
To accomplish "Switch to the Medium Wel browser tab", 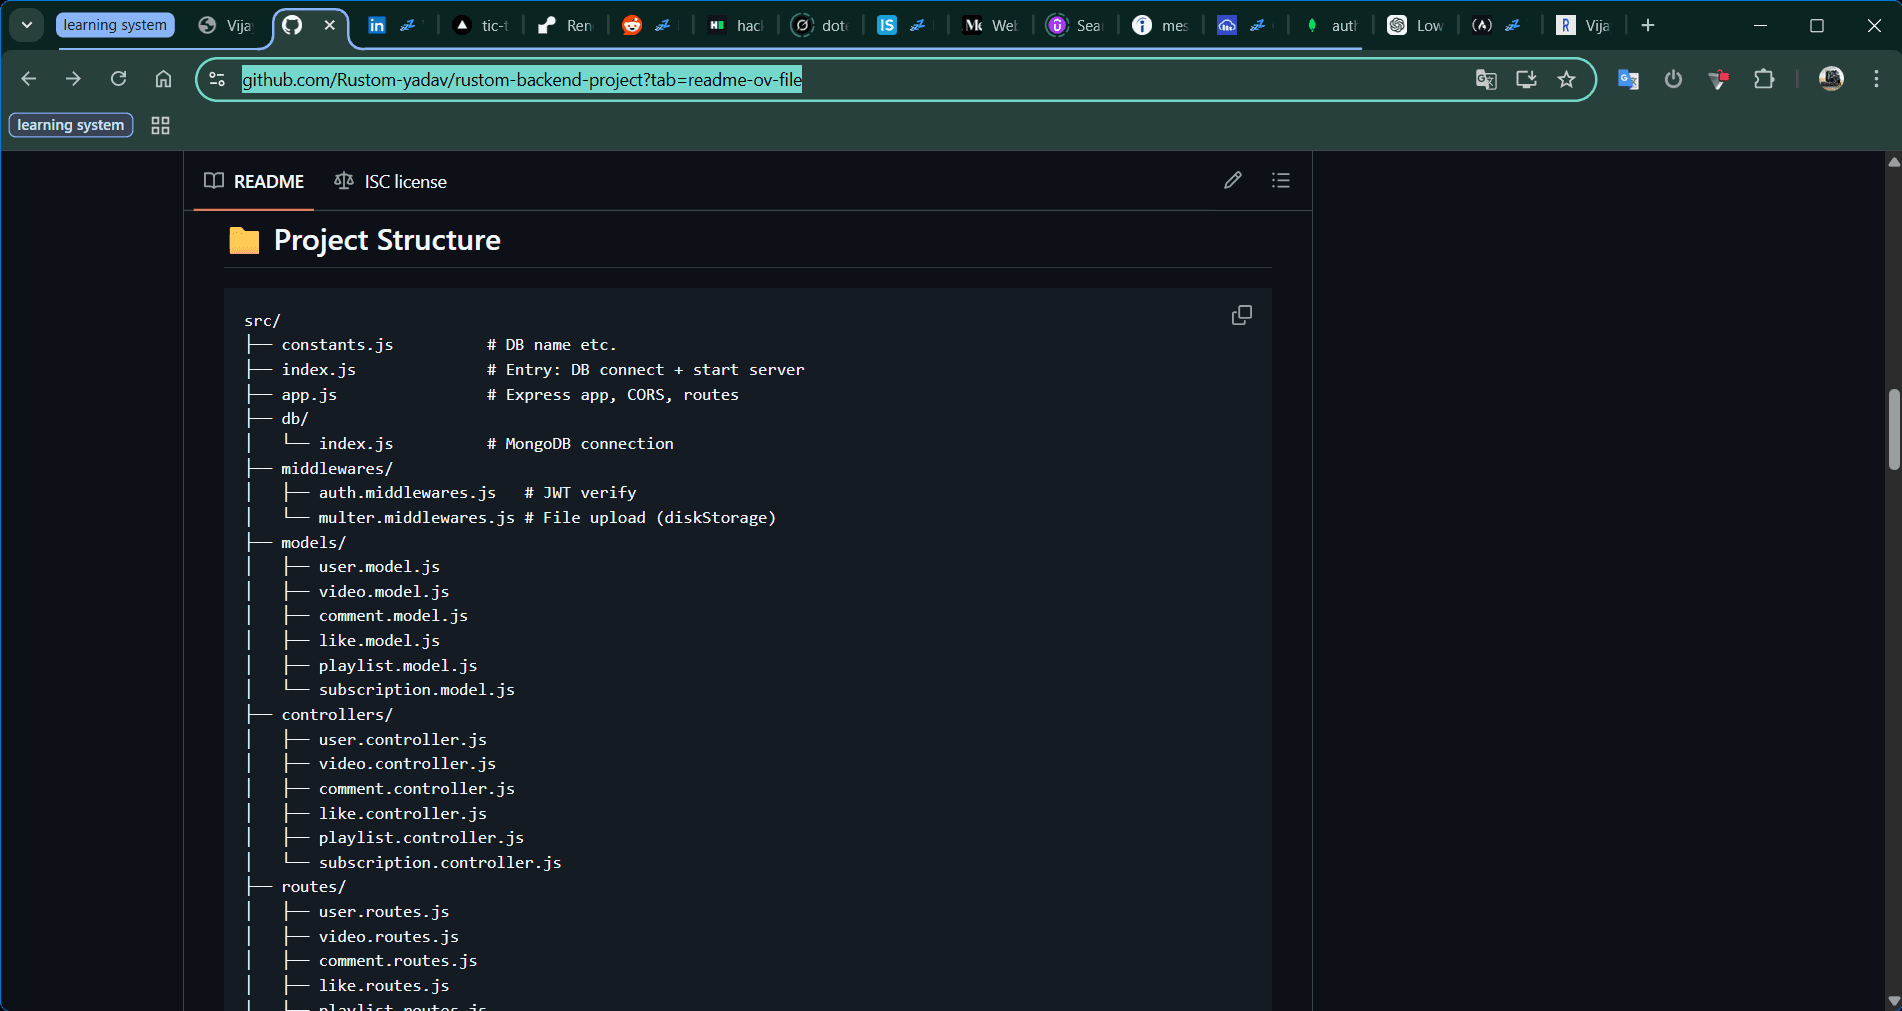I will (991, 25).
